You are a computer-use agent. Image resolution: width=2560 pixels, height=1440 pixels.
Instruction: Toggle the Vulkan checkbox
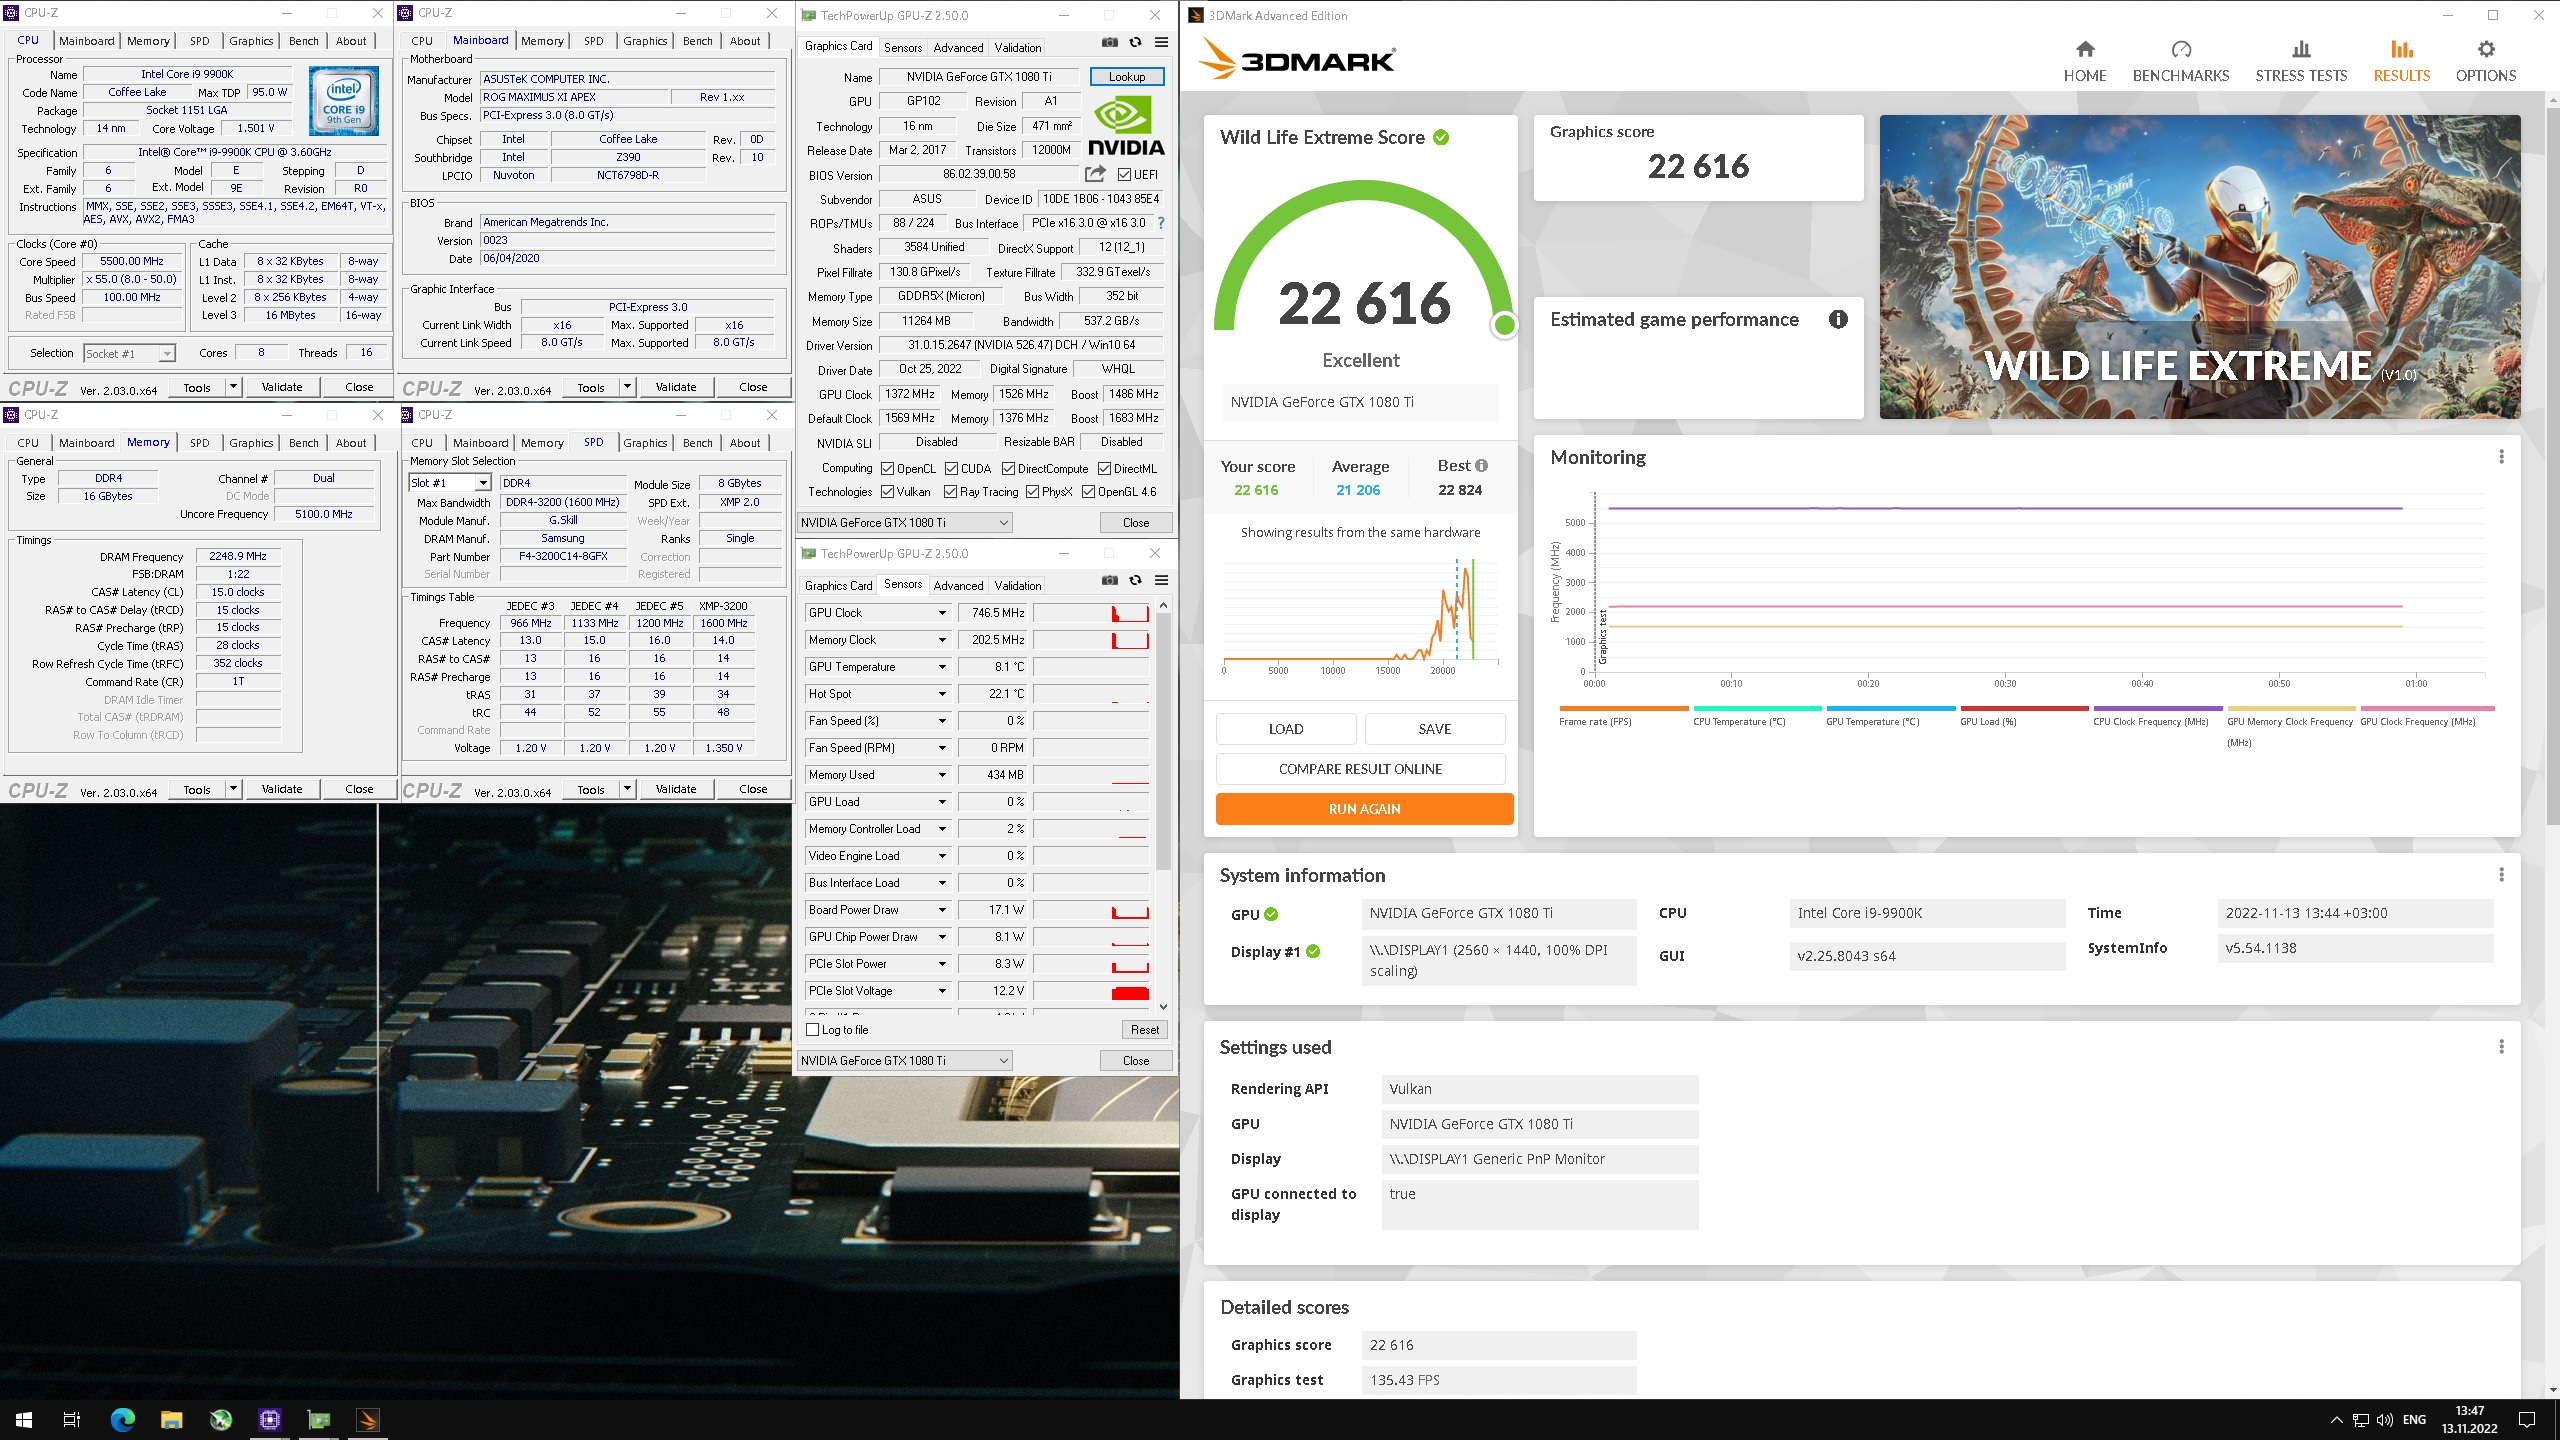pyautogui.click(x=887, y=491)
